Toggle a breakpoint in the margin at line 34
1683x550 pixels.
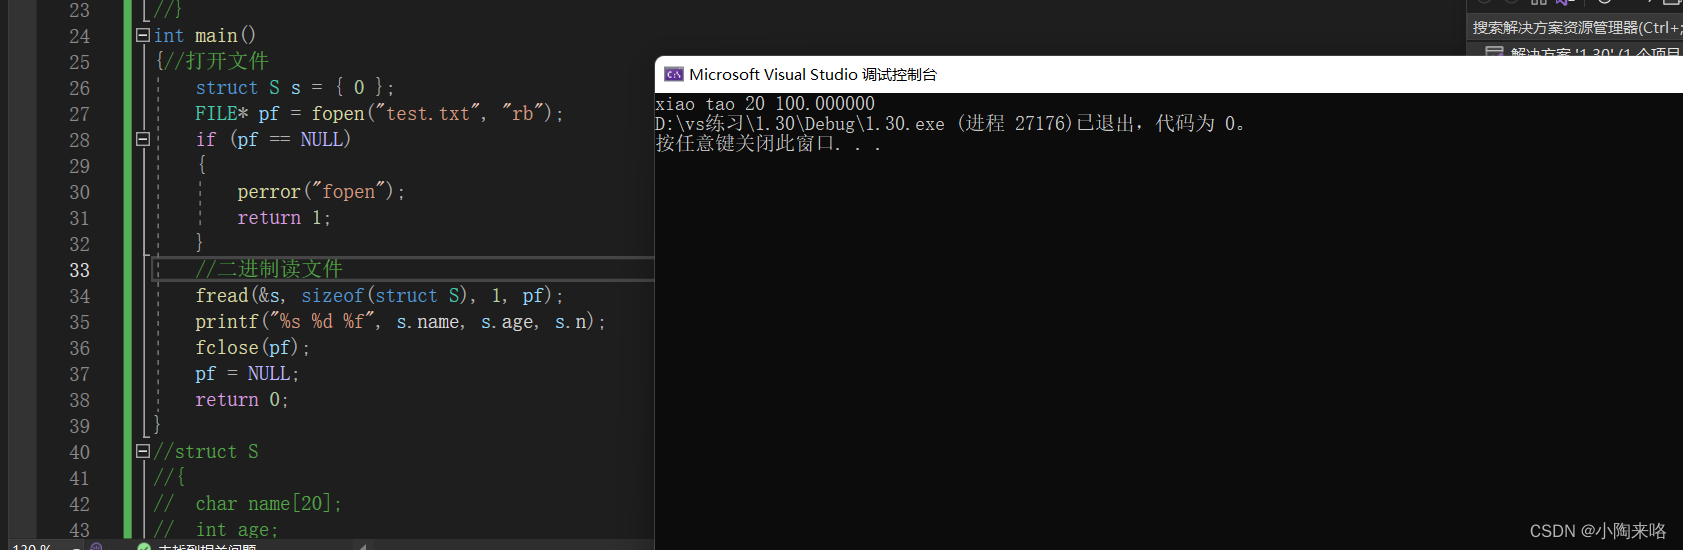[x=20, y=296]
